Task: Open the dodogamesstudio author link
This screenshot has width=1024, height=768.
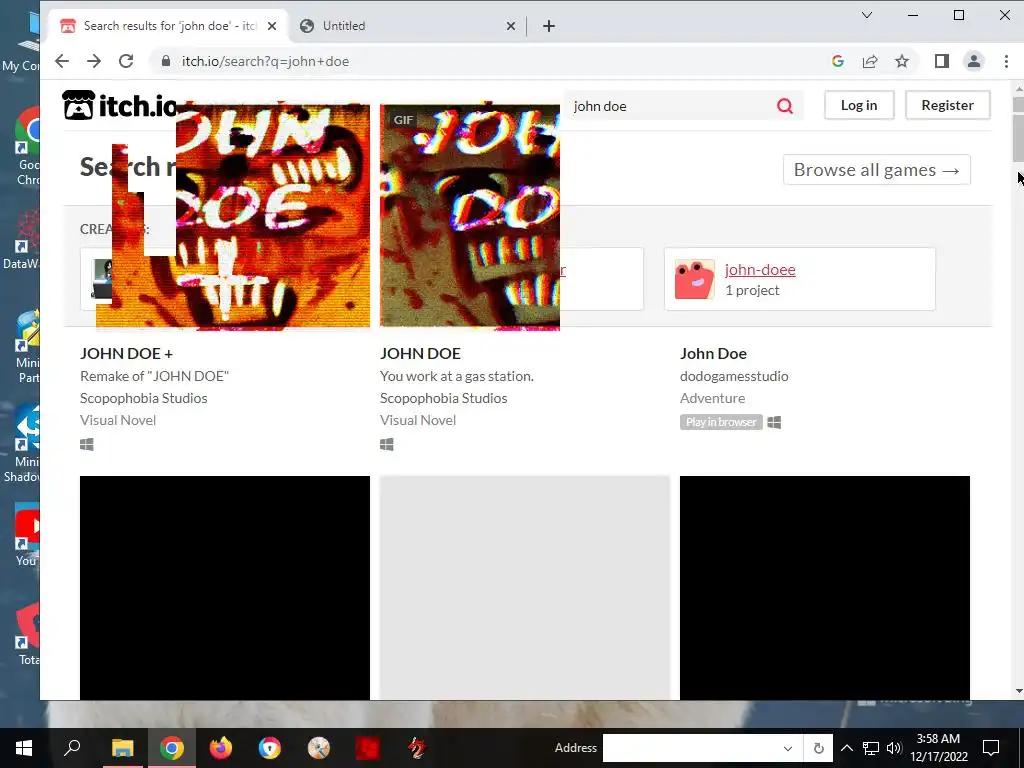Action: tap(734, 376)
